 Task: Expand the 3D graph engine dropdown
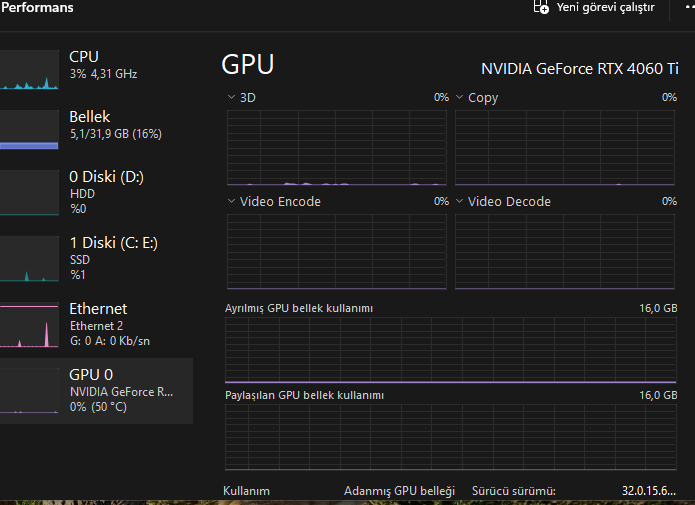pos(232,97)
